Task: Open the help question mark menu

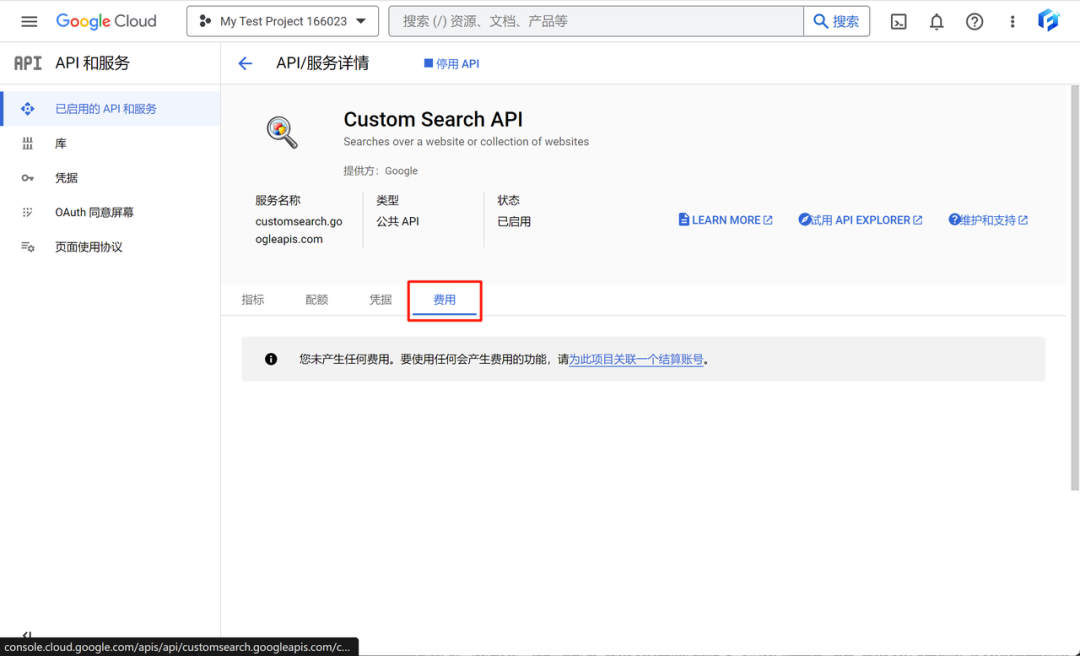Action: pos(974,22)
